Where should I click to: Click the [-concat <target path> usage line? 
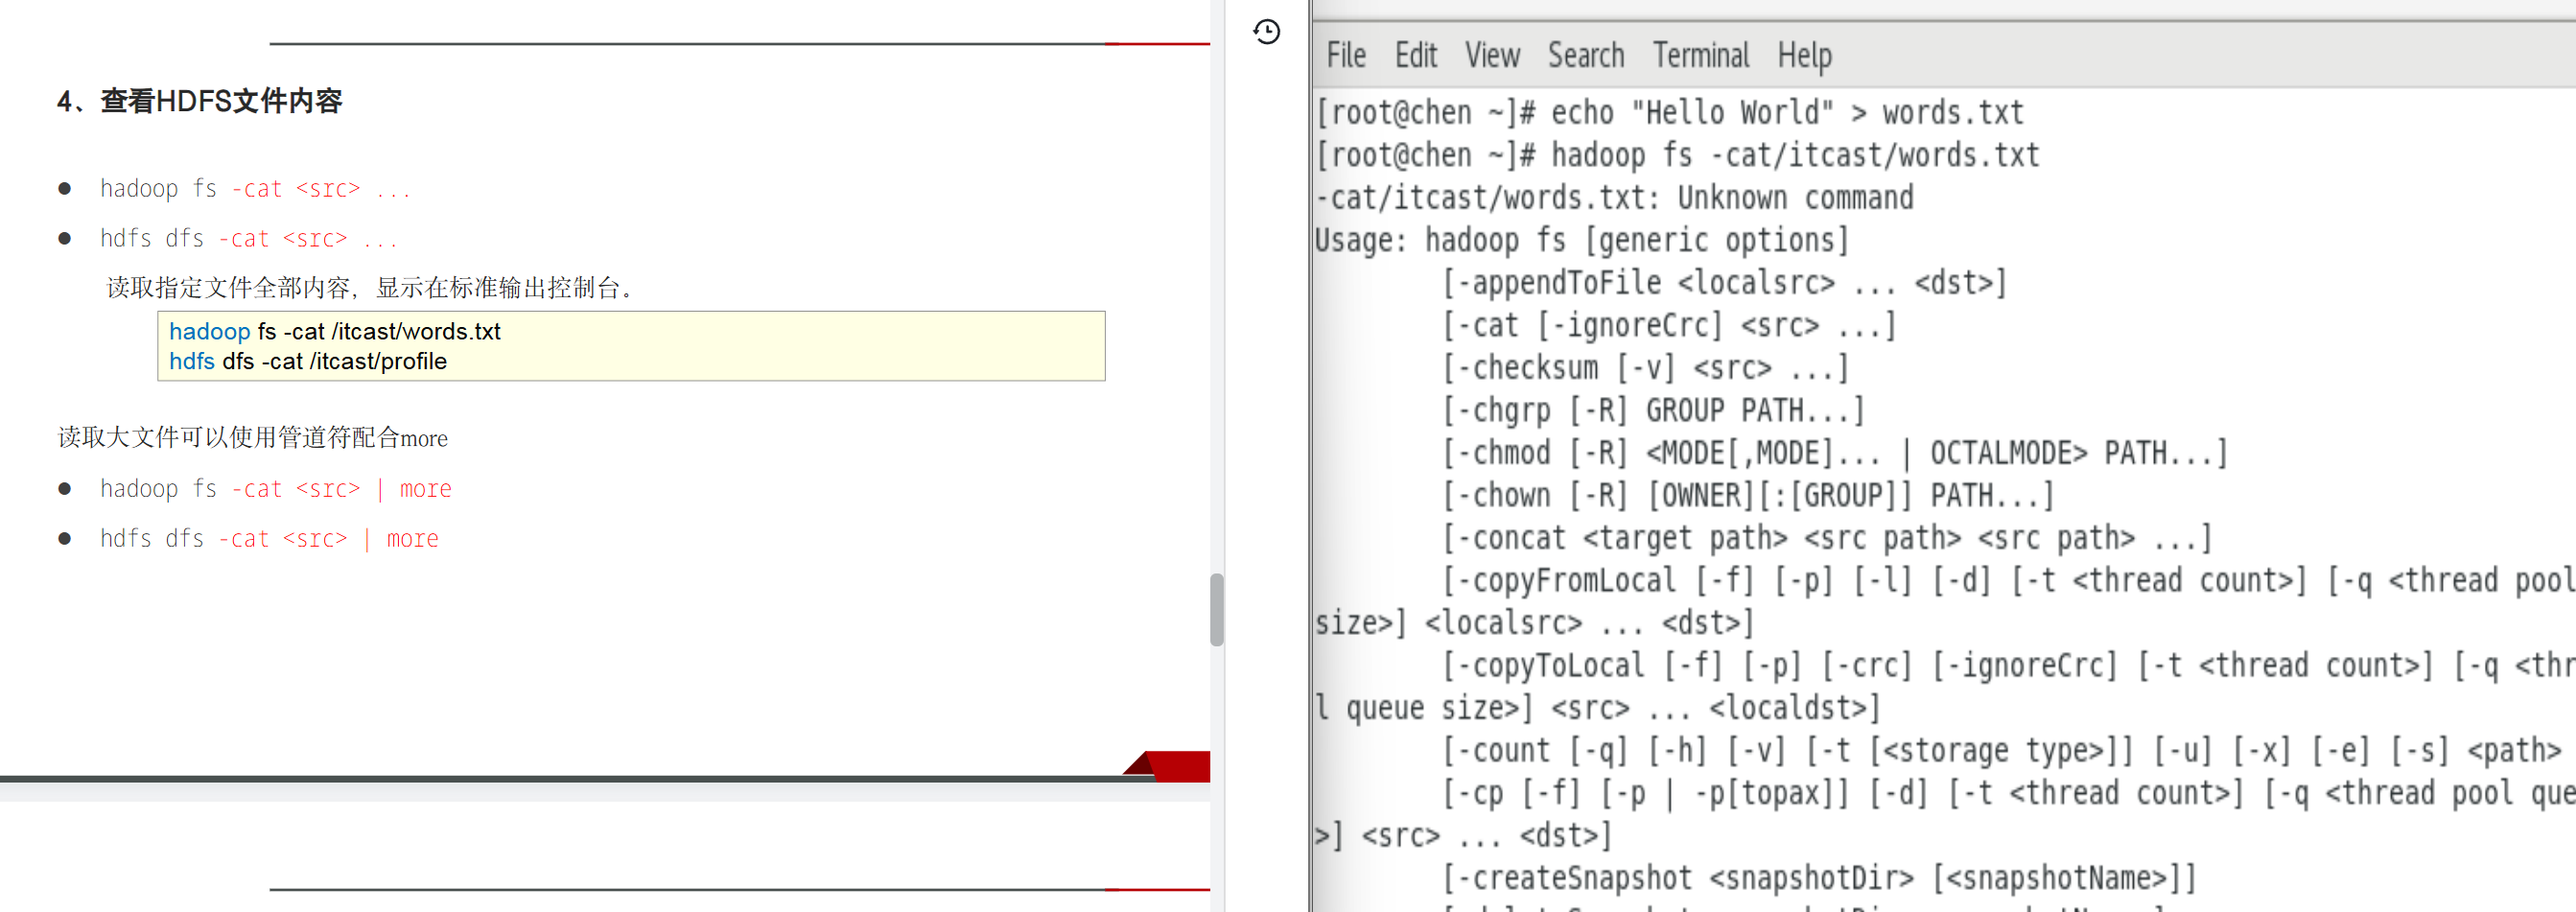coord(1827,538)
